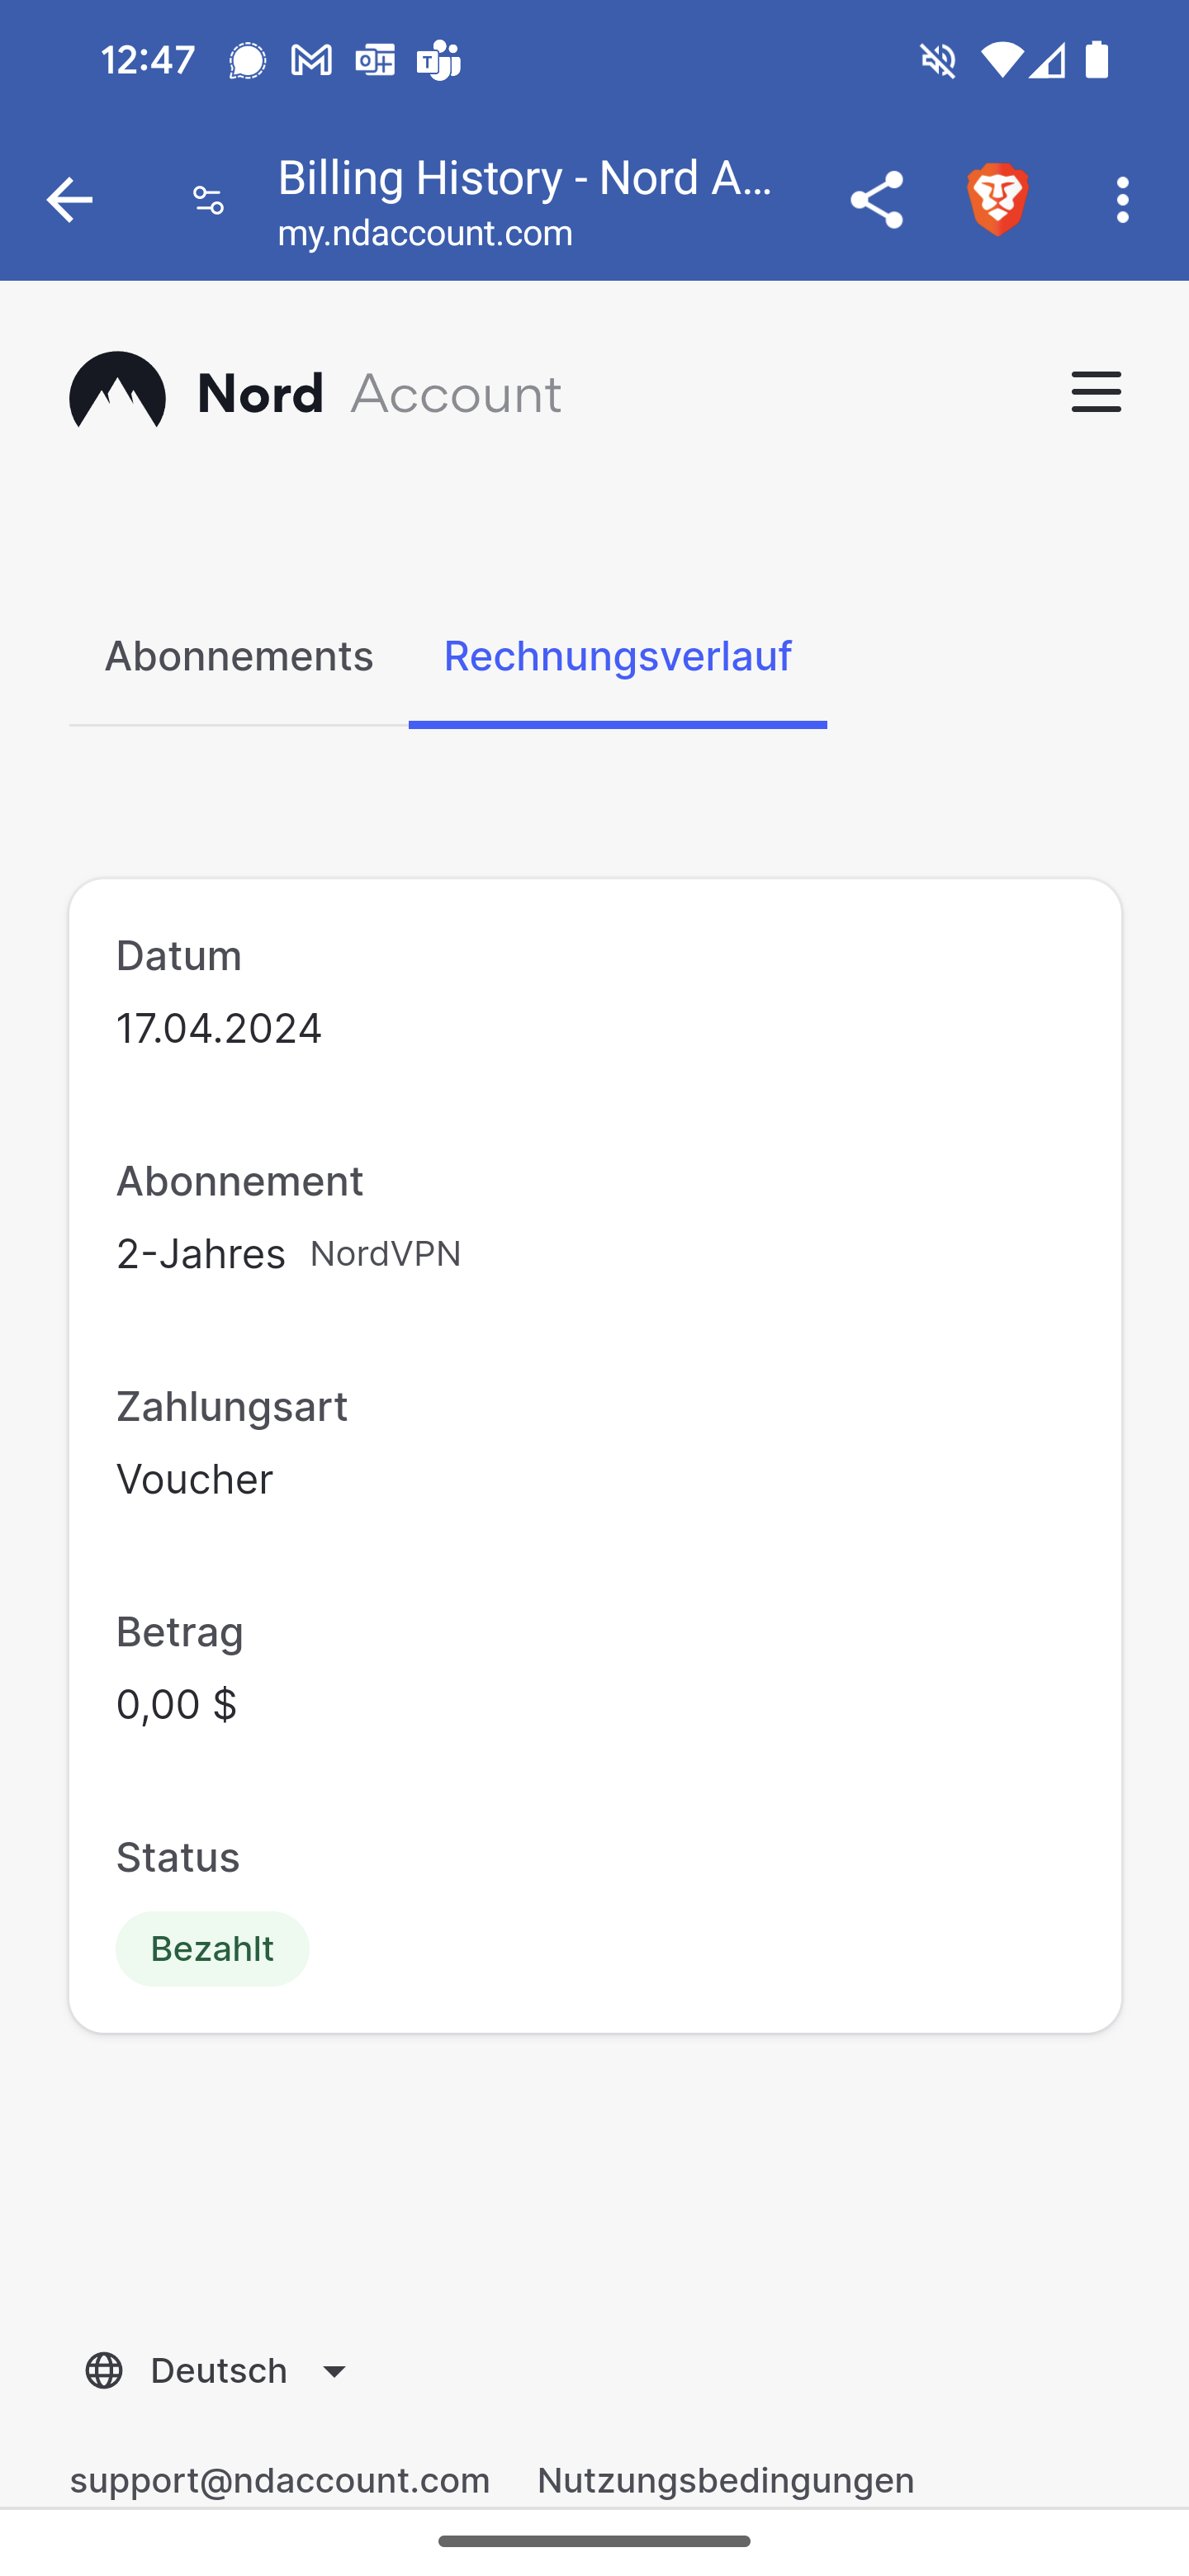
Task: Open the Nutzungsbedingungen link
Action: click(725, 2480)
